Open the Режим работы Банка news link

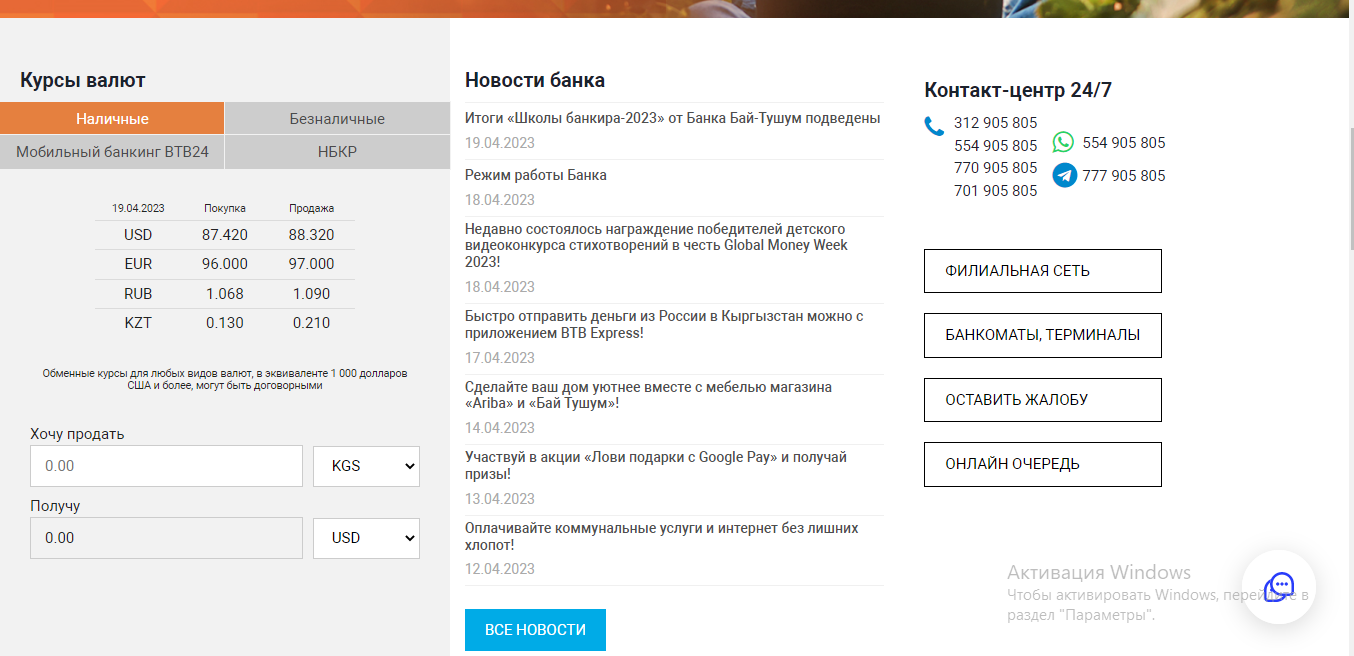pos(536,175)
